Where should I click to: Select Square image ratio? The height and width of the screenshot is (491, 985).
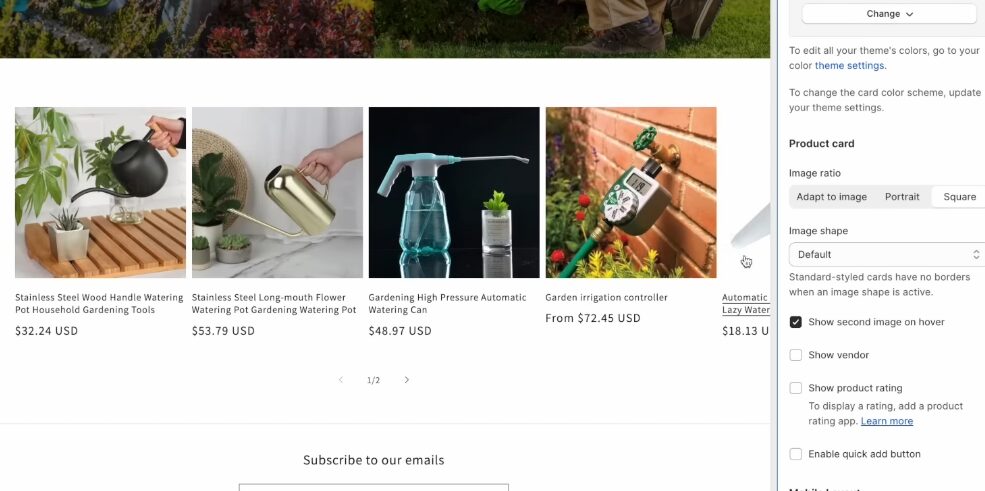coord(959,197)
